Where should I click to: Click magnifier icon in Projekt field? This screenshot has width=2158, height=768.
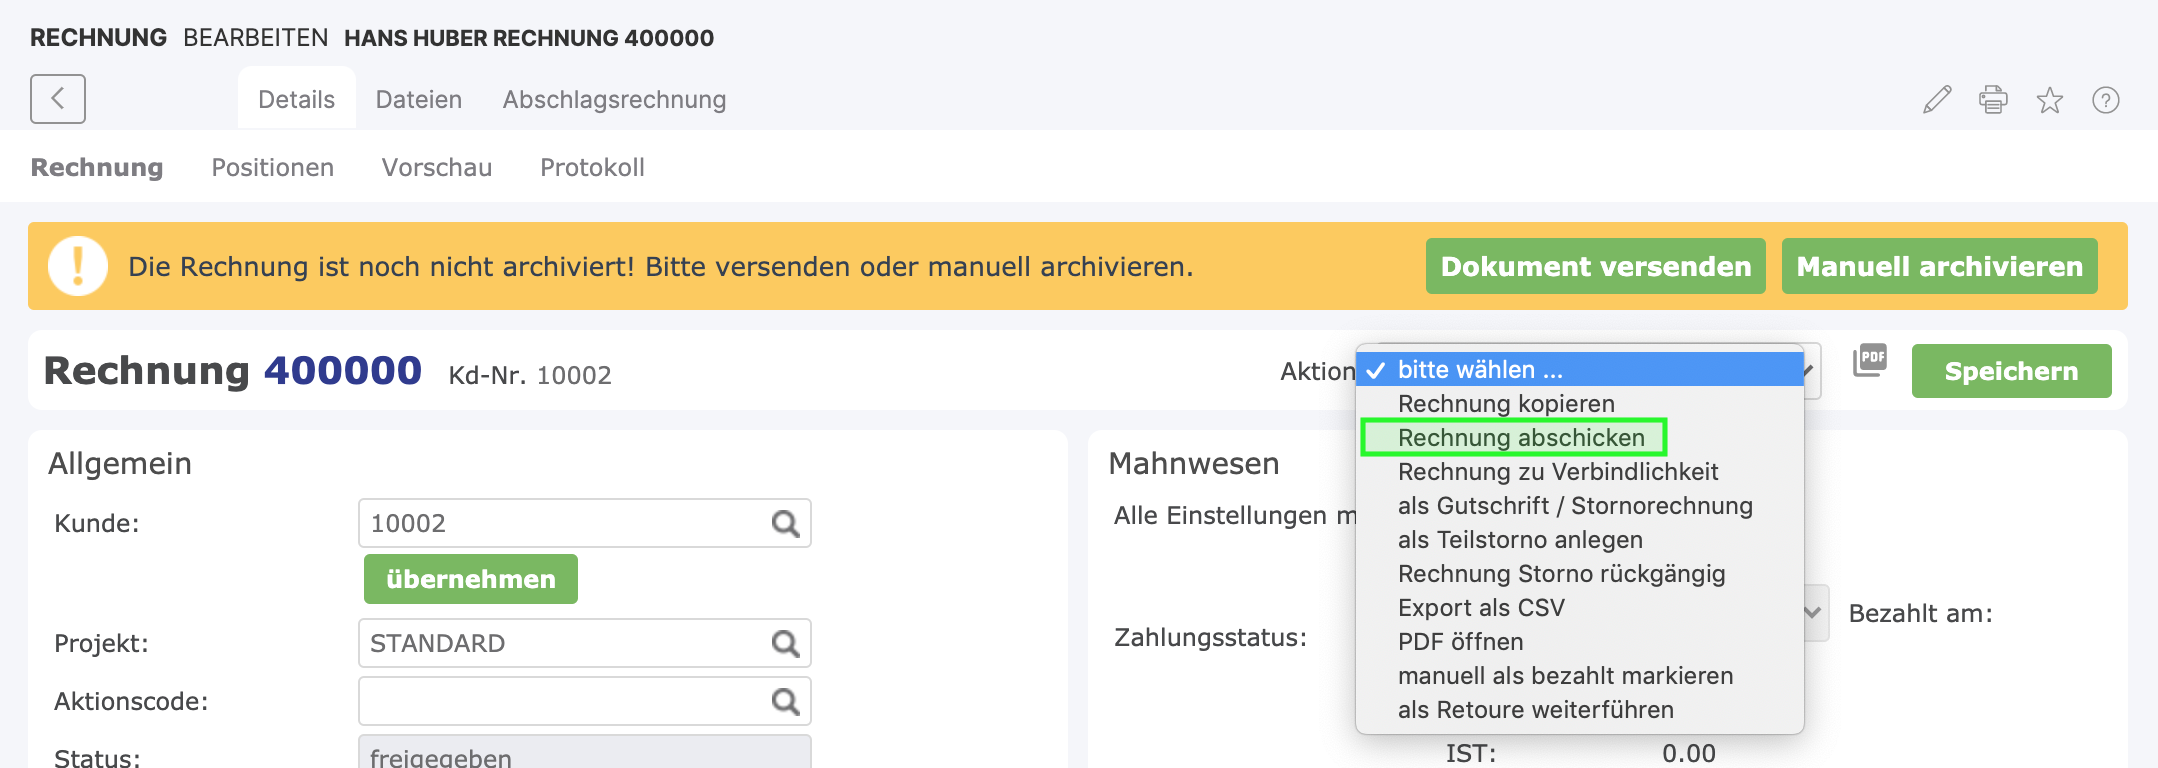[785, 644]
